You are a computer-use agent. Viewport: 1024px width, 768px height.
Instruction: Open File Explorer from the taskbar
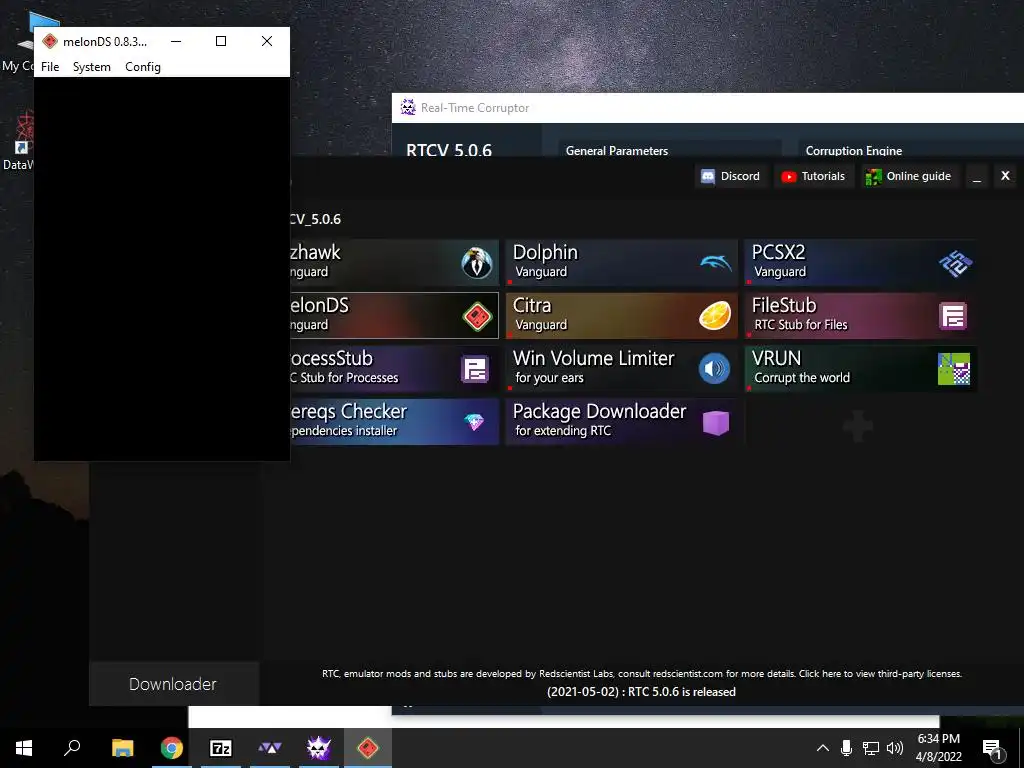click(122, 748)
